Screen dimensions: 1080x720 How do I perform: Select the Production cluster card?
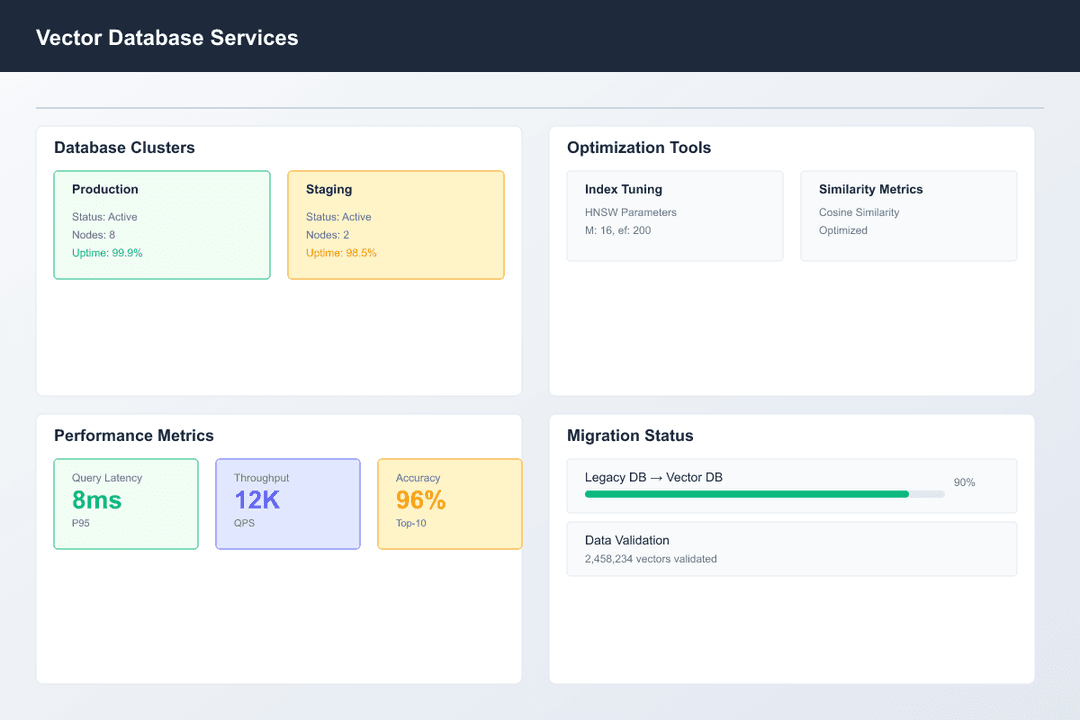(162, 224)
